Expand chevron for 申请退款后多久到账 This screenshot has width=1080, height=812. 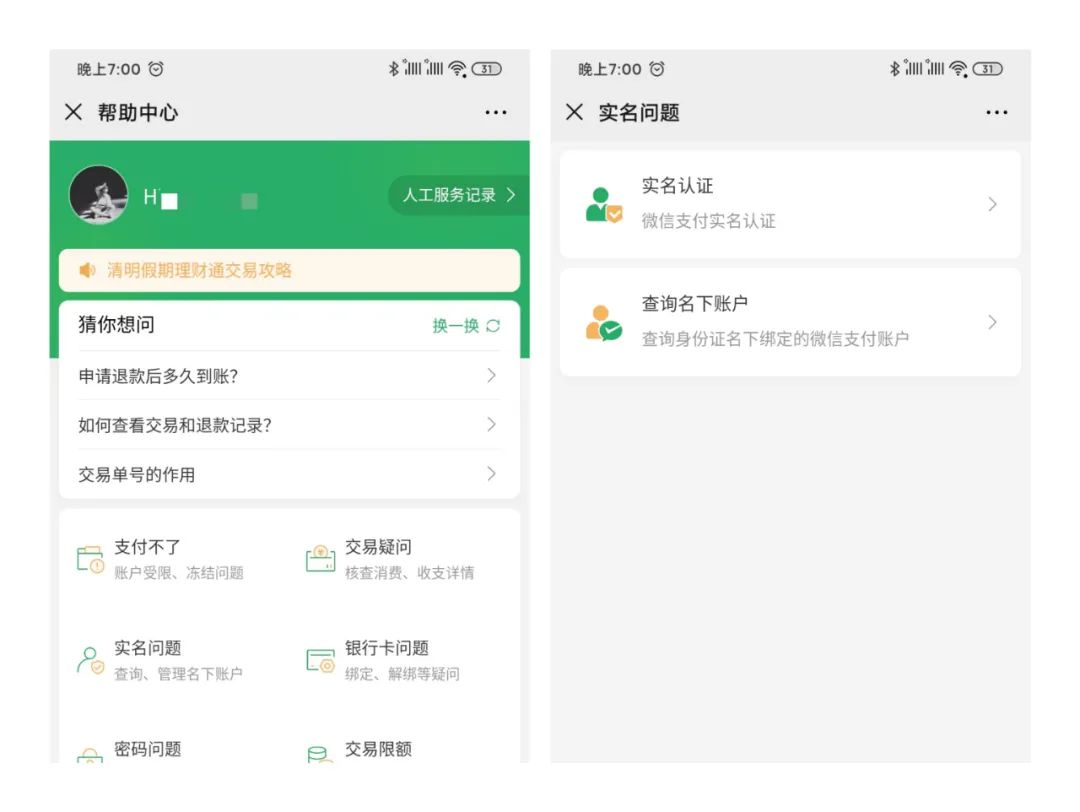(491, 375)
